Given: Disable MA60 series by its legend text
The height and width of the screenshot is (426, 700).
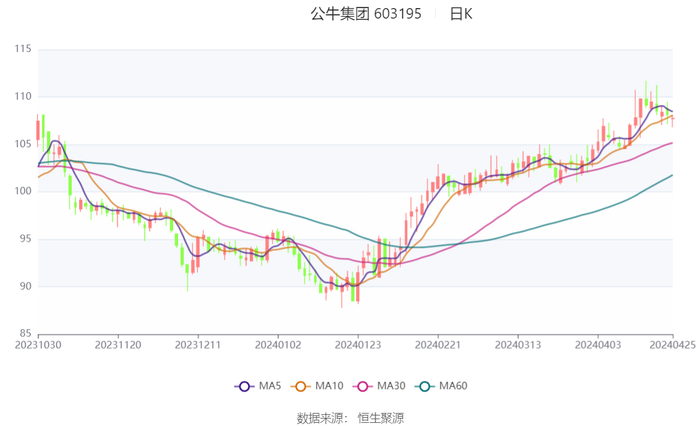Looking at the screenshot, I should coord(453,386).
